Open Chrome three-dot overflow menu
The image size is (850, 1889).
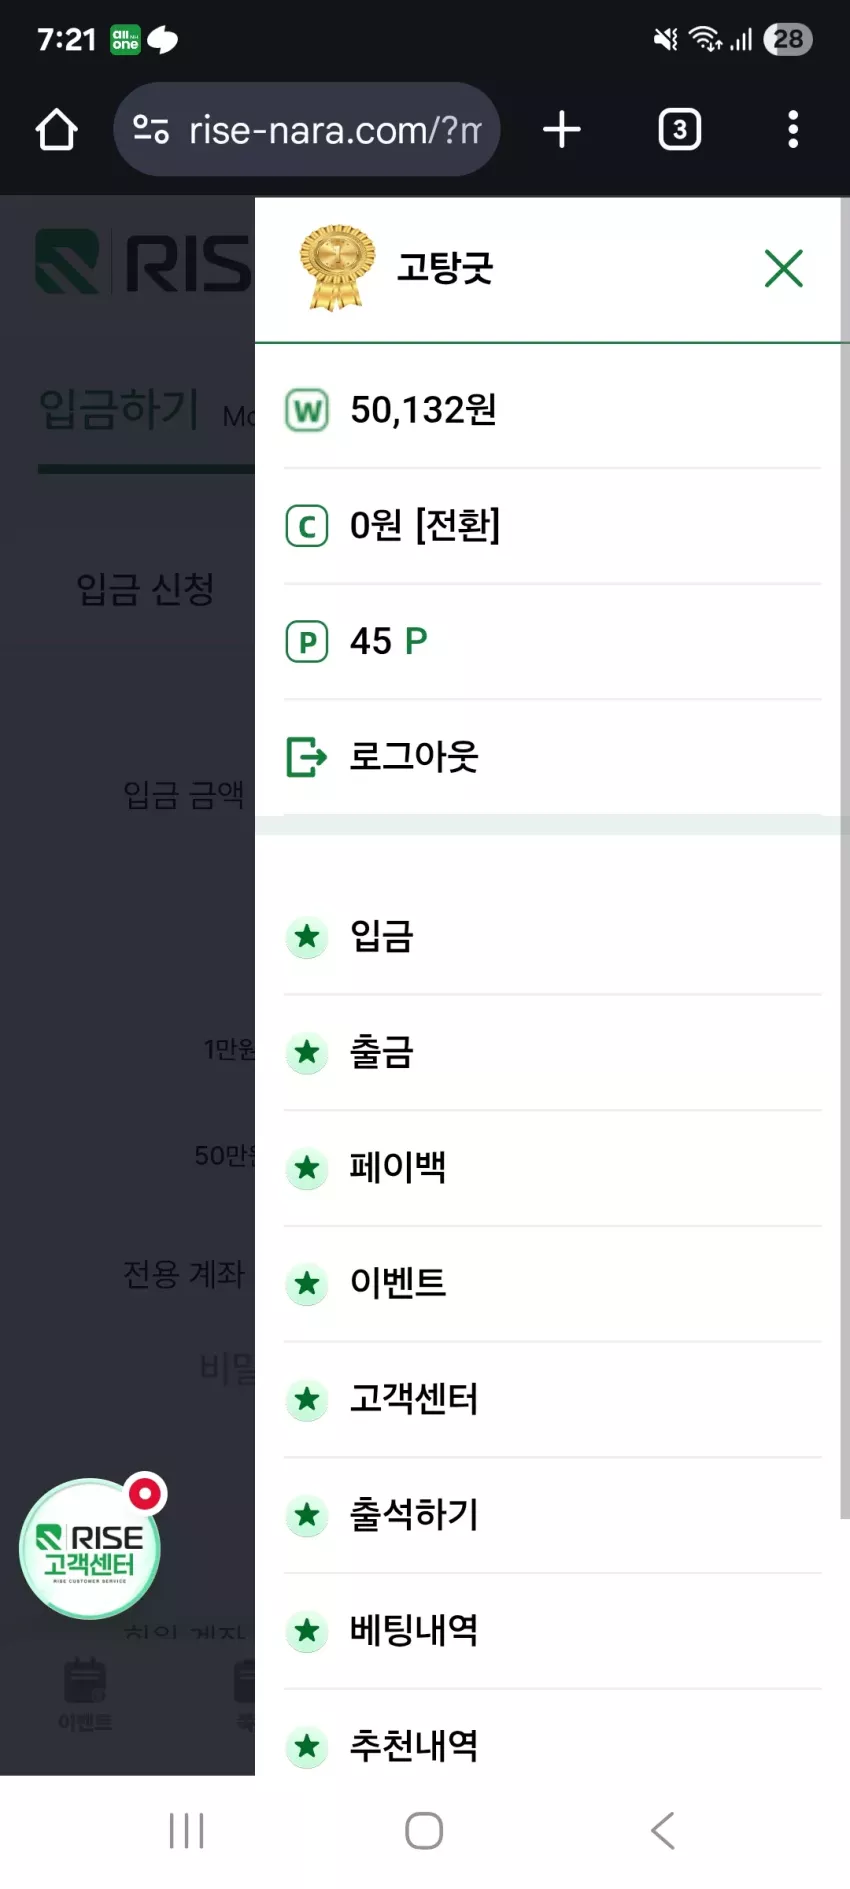793,129
